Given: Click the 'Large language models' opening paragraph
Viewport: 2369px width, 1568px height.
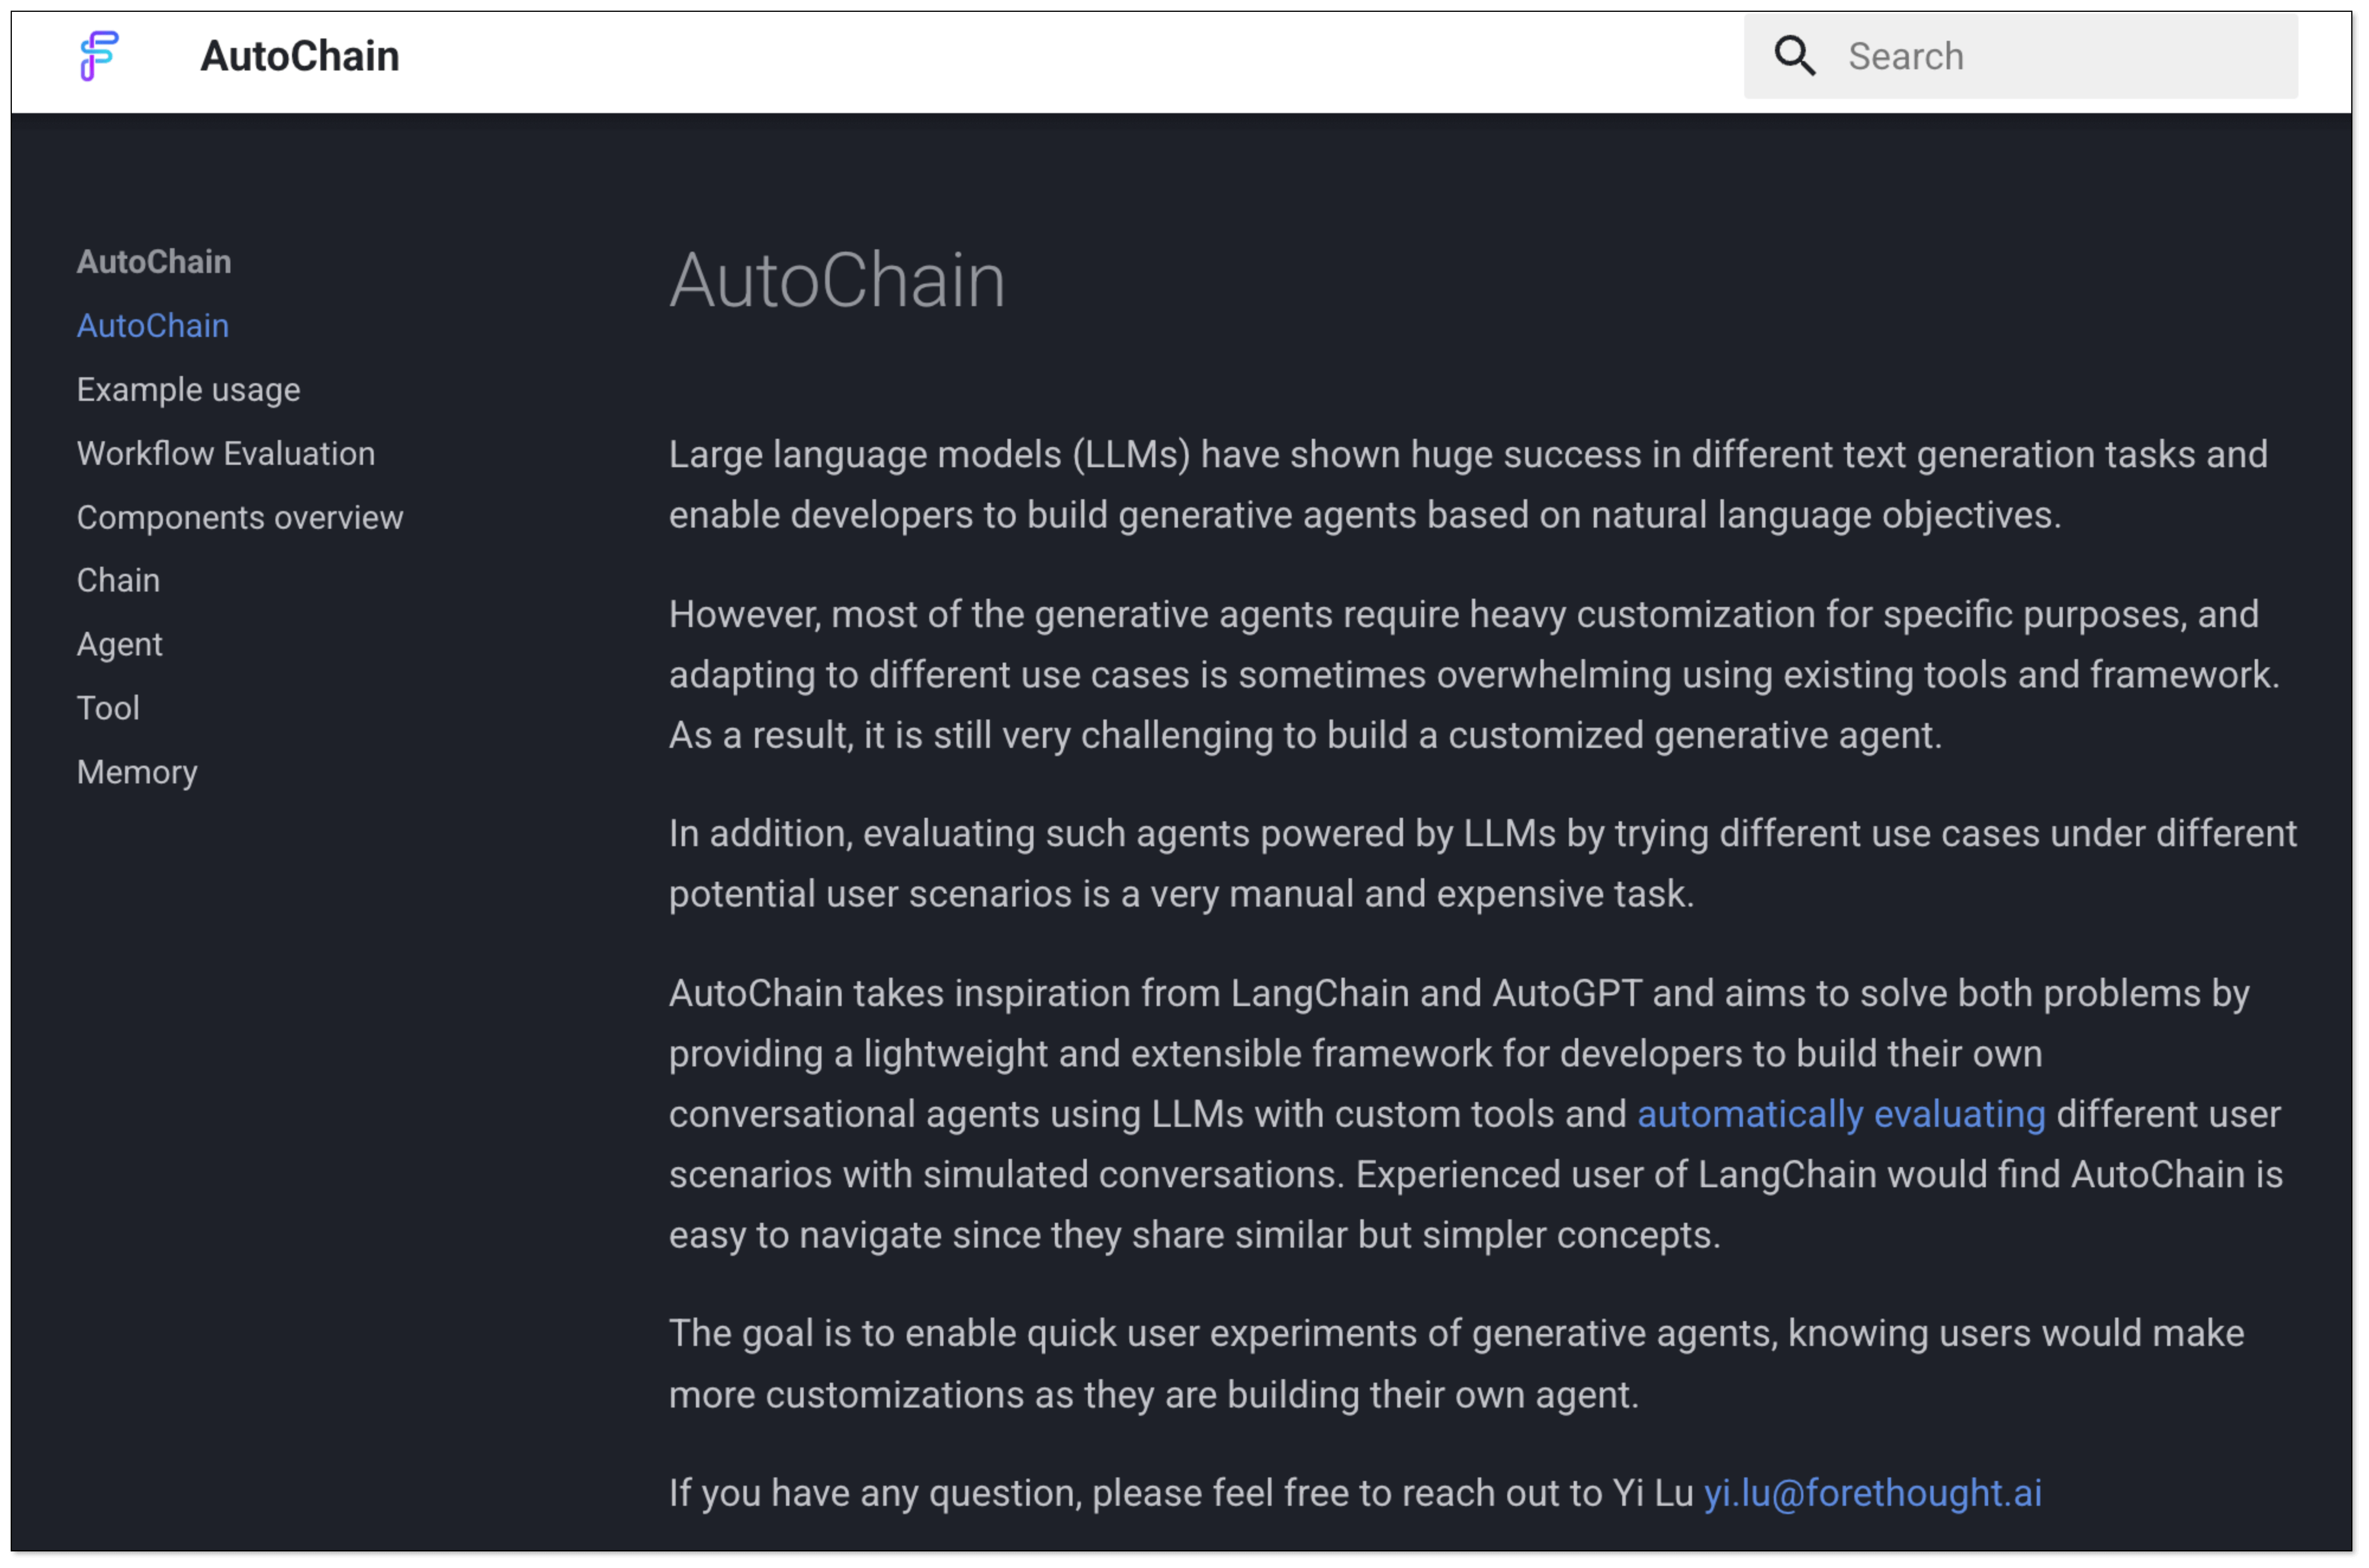Looking at the screenshot, I should (x=1400, y=485).
